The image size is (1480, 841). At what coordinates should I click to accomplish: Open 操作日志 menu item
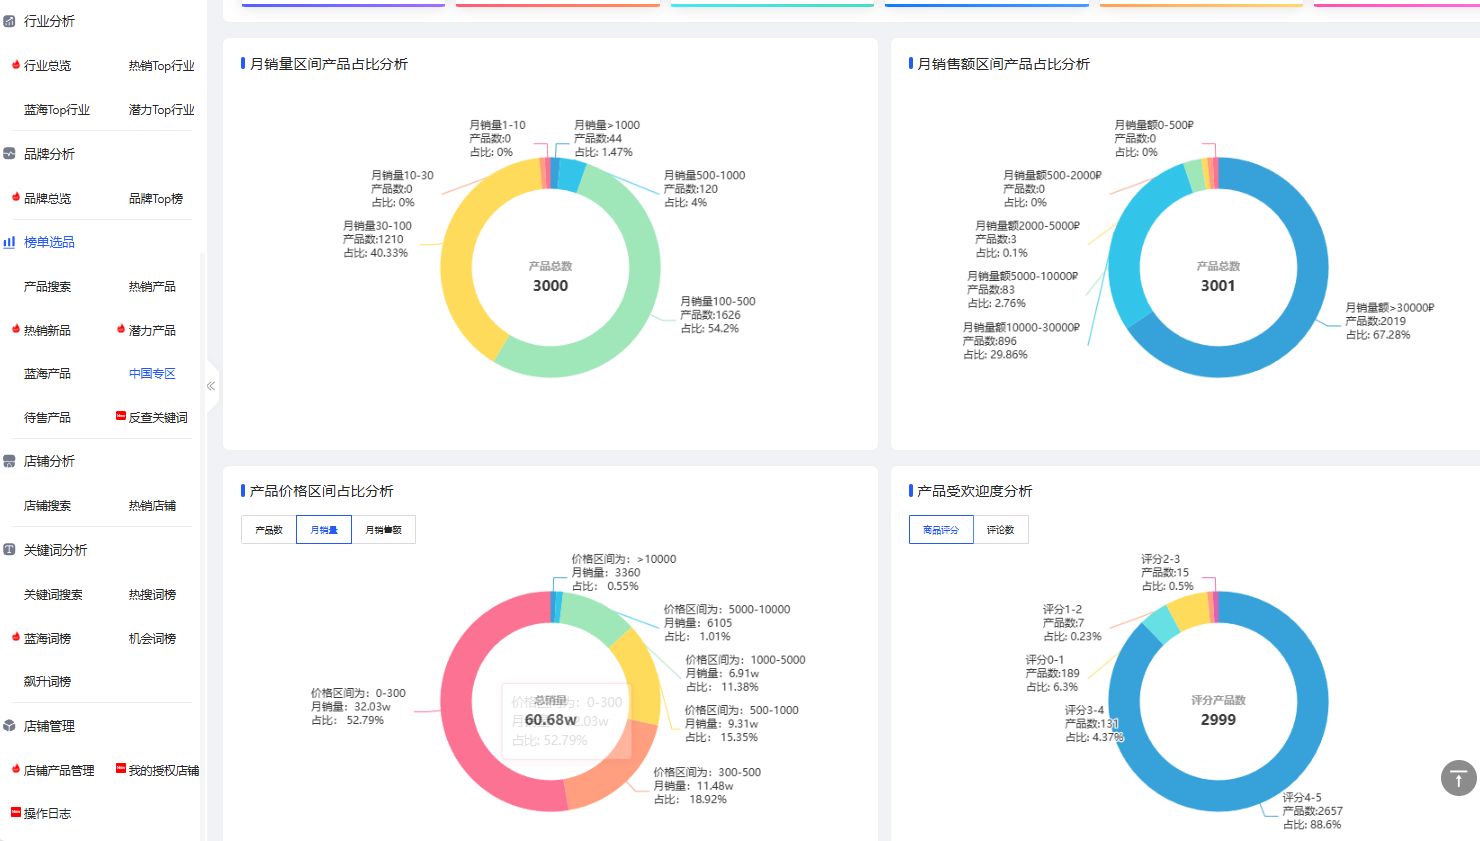click(47, 814)
